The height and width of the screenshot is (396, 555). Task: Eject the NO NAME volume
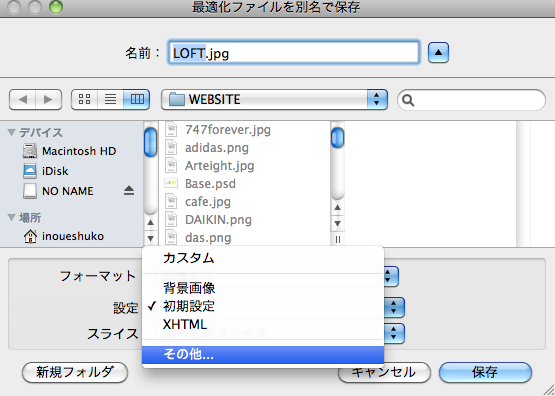[129, 191]
